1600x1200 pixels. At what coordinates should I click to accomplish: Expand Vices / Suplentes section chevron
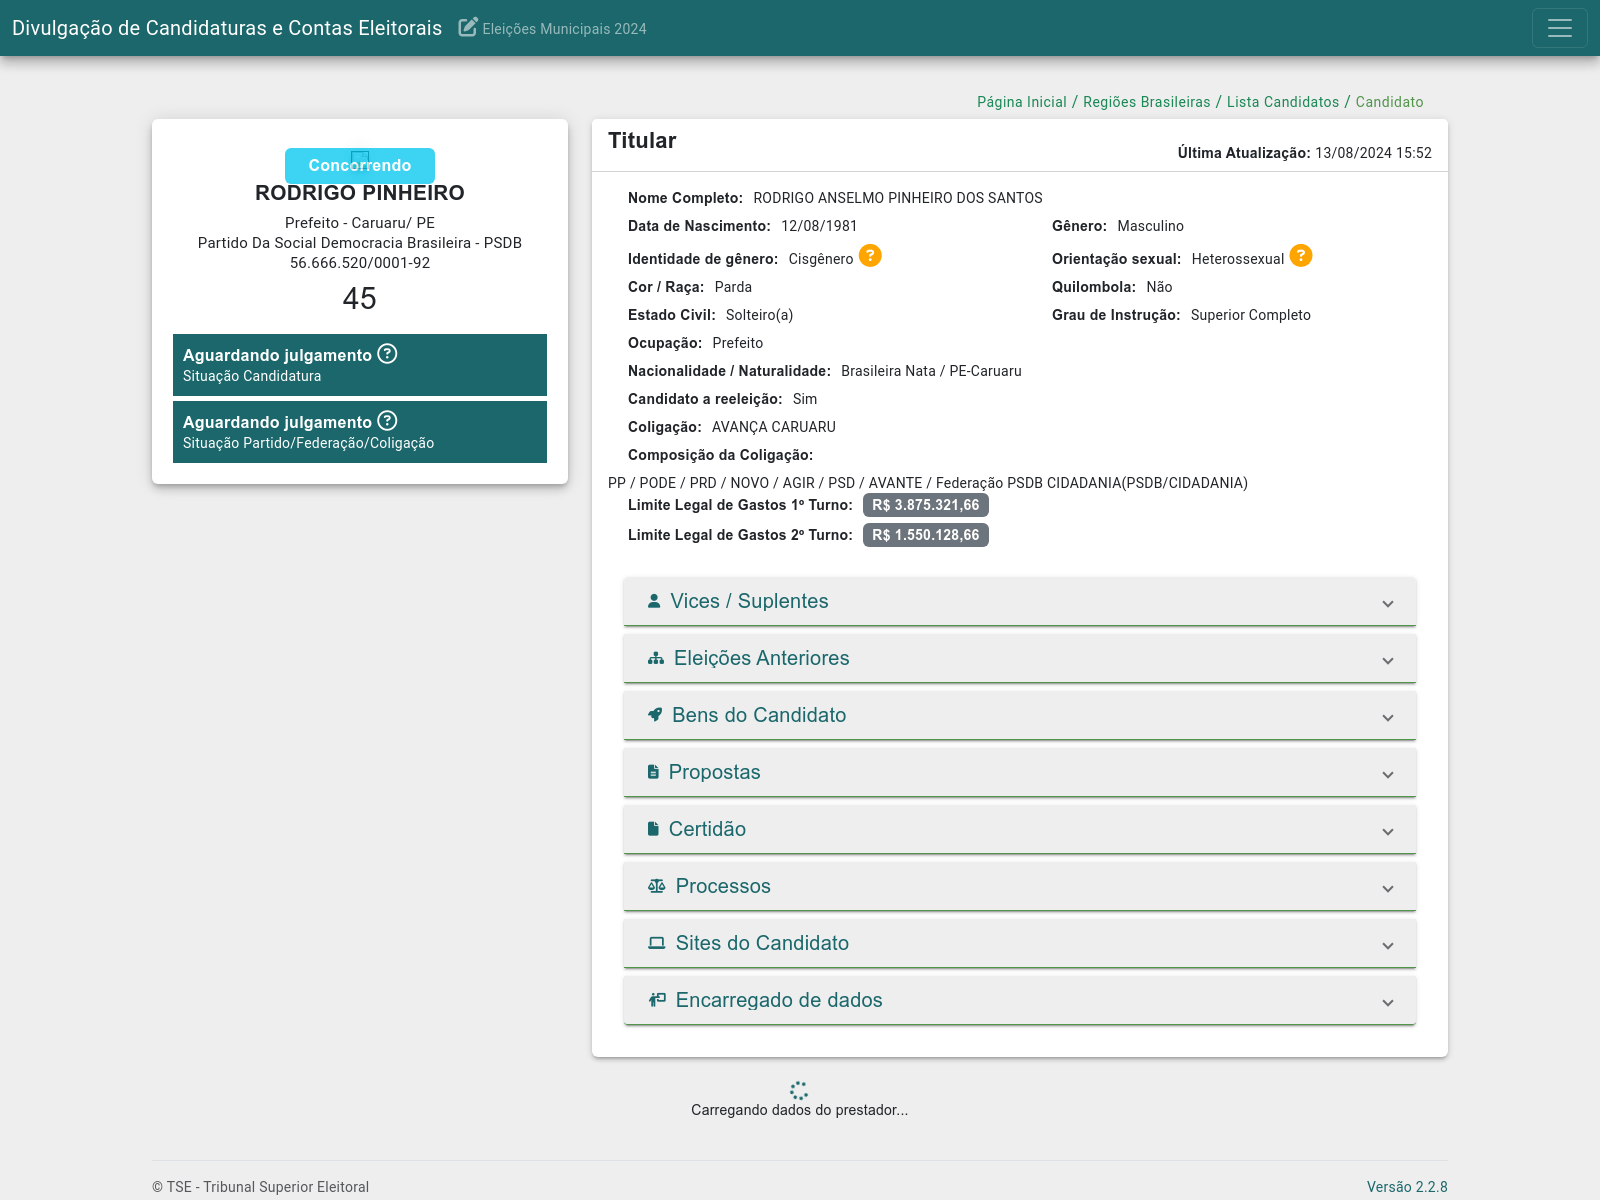(x=1388, y=603)
